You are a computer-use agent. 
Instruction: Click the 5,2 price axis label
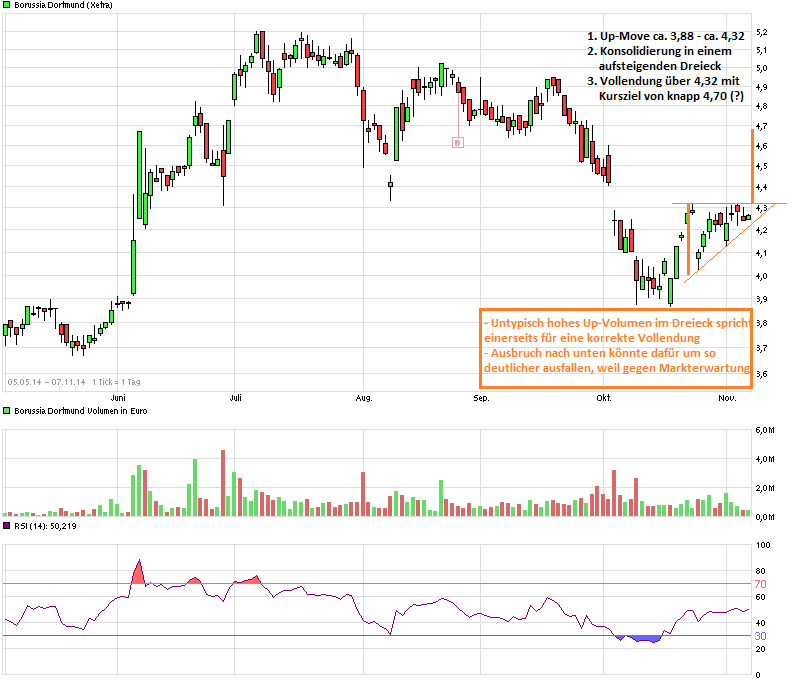(x=762, y=32)
